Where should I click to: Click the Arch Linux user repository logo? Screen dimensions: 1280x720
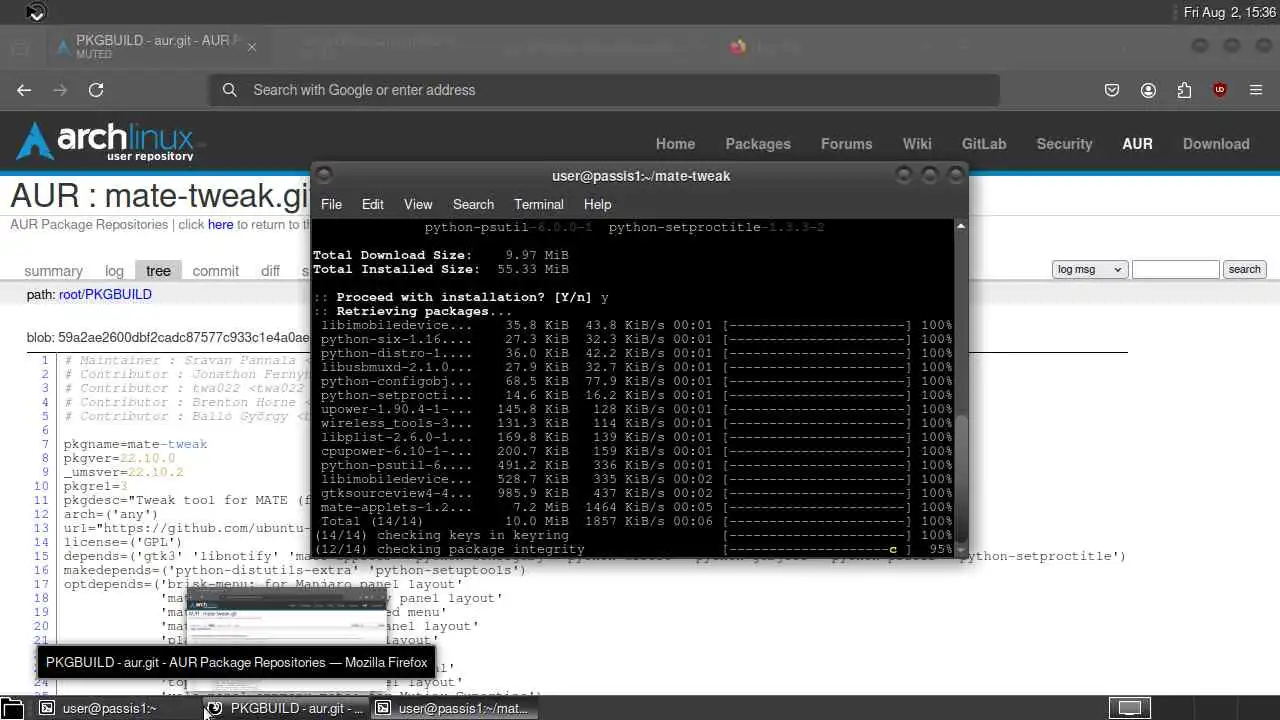pyautogui.click(x=105, y=142)
